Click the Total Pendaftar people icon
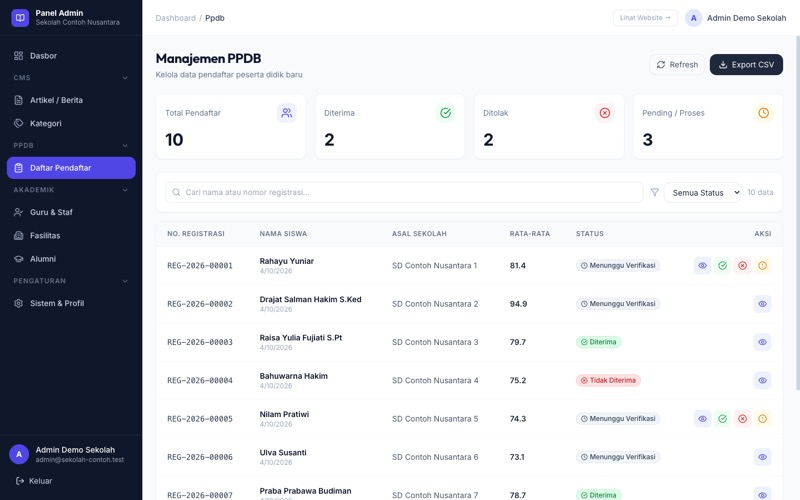Viewport: 800px width, 500px height. (x=287, y=113)
